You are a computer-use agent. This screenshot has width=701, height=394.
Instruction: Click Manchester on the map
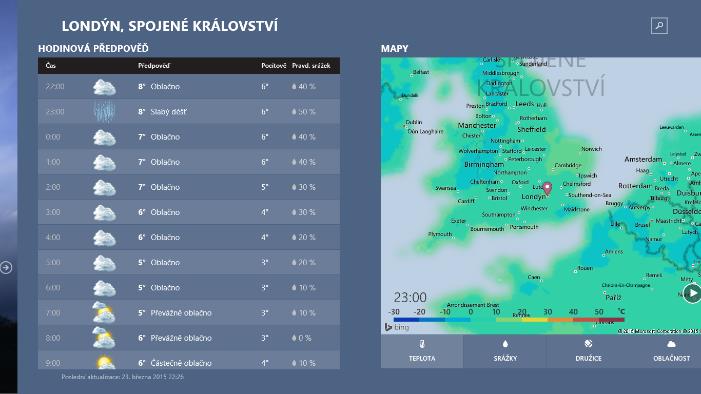(477, 126)
